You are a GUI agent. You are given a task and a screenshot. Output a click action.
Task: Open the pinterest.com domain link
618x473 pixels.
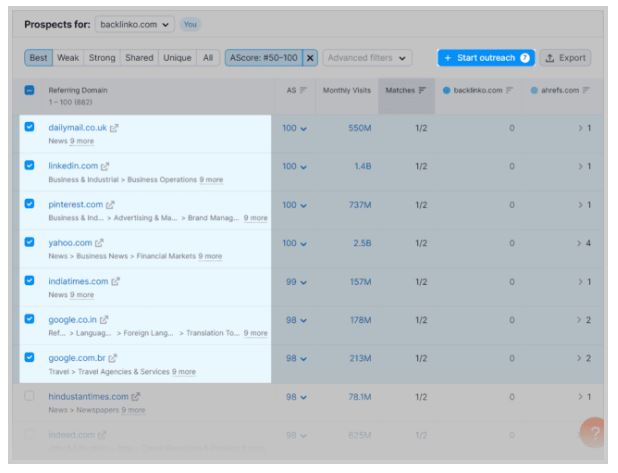tap(76, 205)
